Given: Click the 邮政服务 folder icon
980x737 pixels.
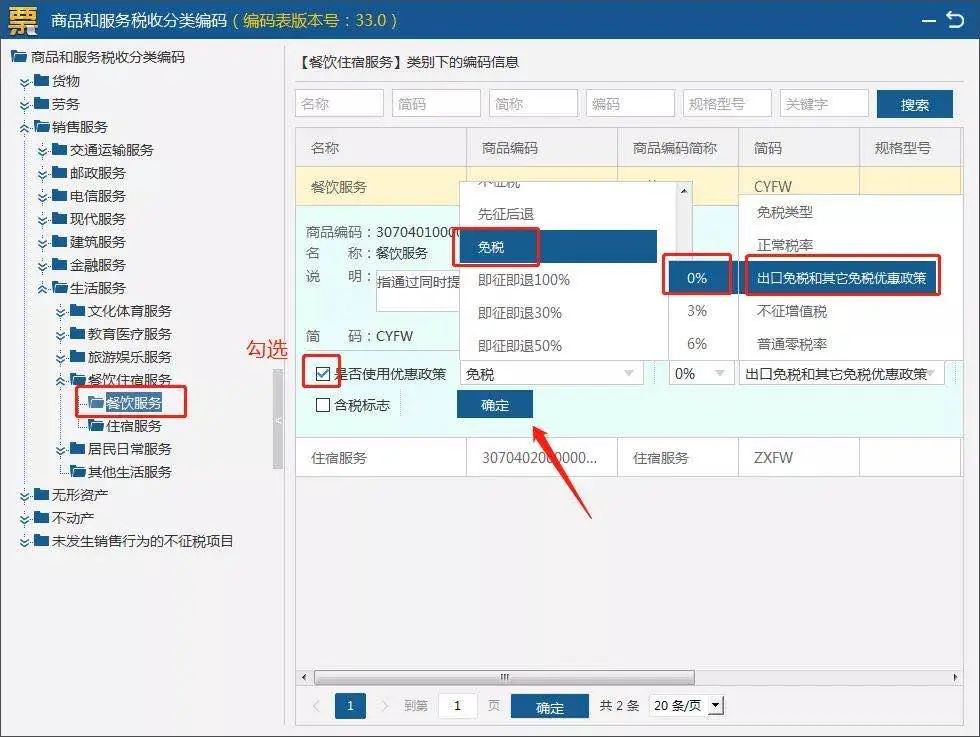Looking at the screenshot, I should pyautogui.click(x=59, y=173).
